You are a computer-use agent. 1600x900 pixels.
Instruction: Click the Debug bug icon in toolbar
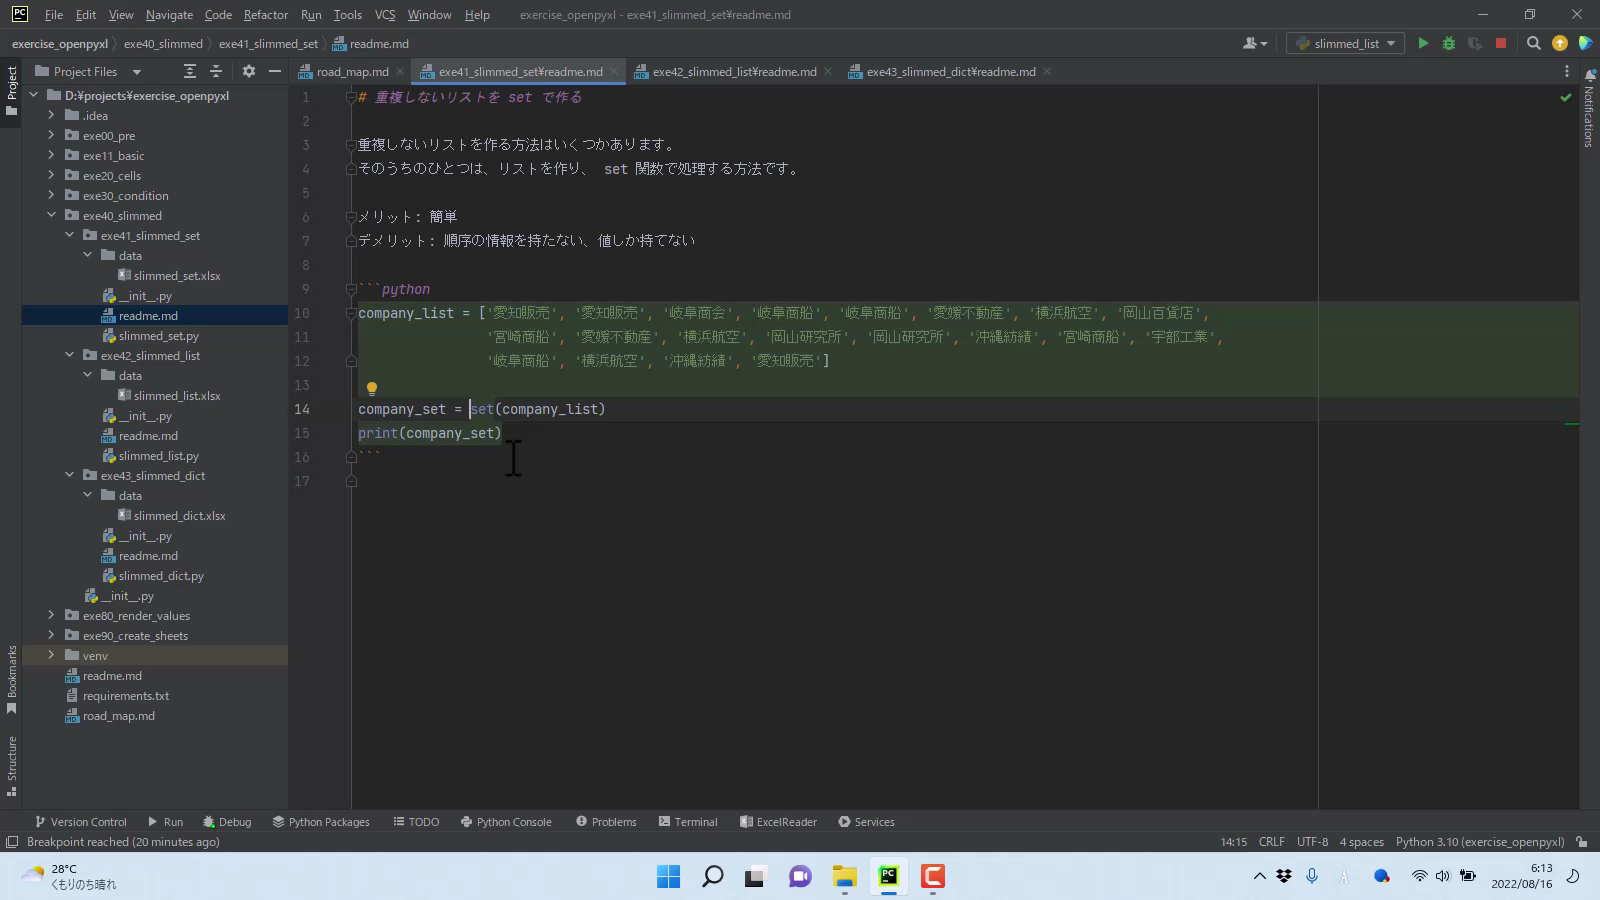(x=1448, y=43)
